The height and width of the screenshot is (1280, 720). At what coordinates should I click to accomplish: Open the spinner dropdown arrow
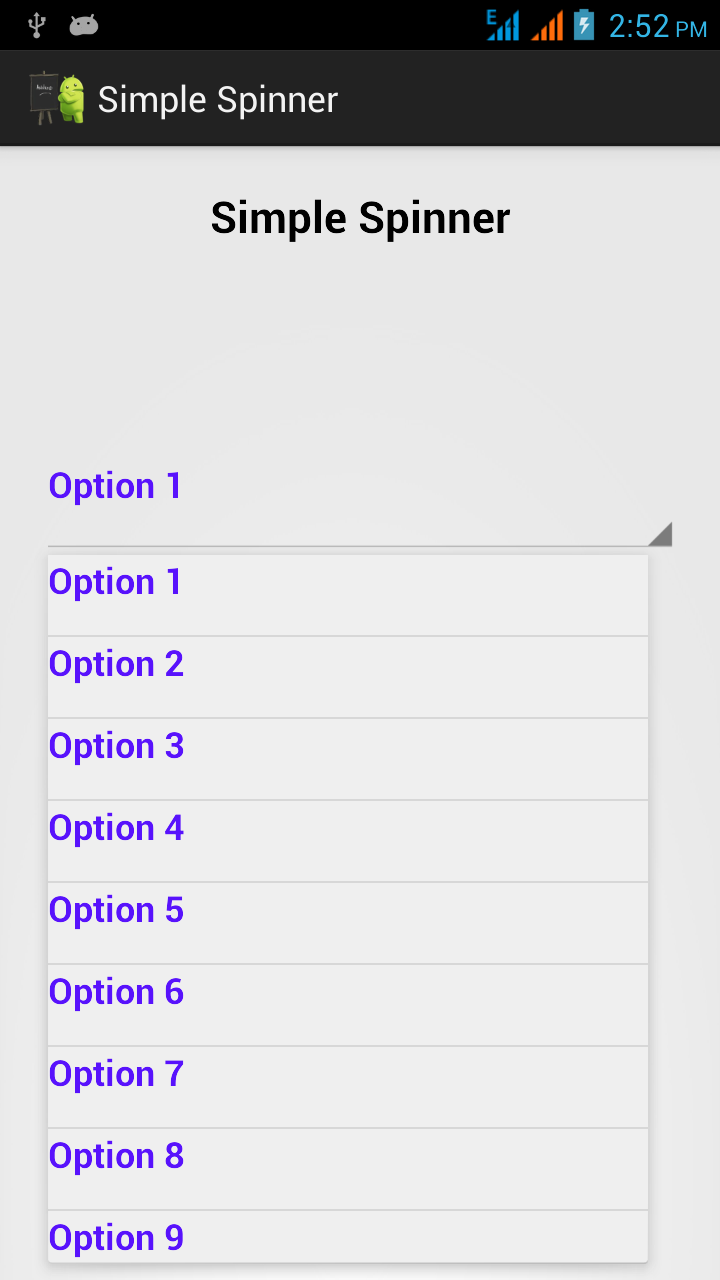pyautogui.click(x=661, y=534)
